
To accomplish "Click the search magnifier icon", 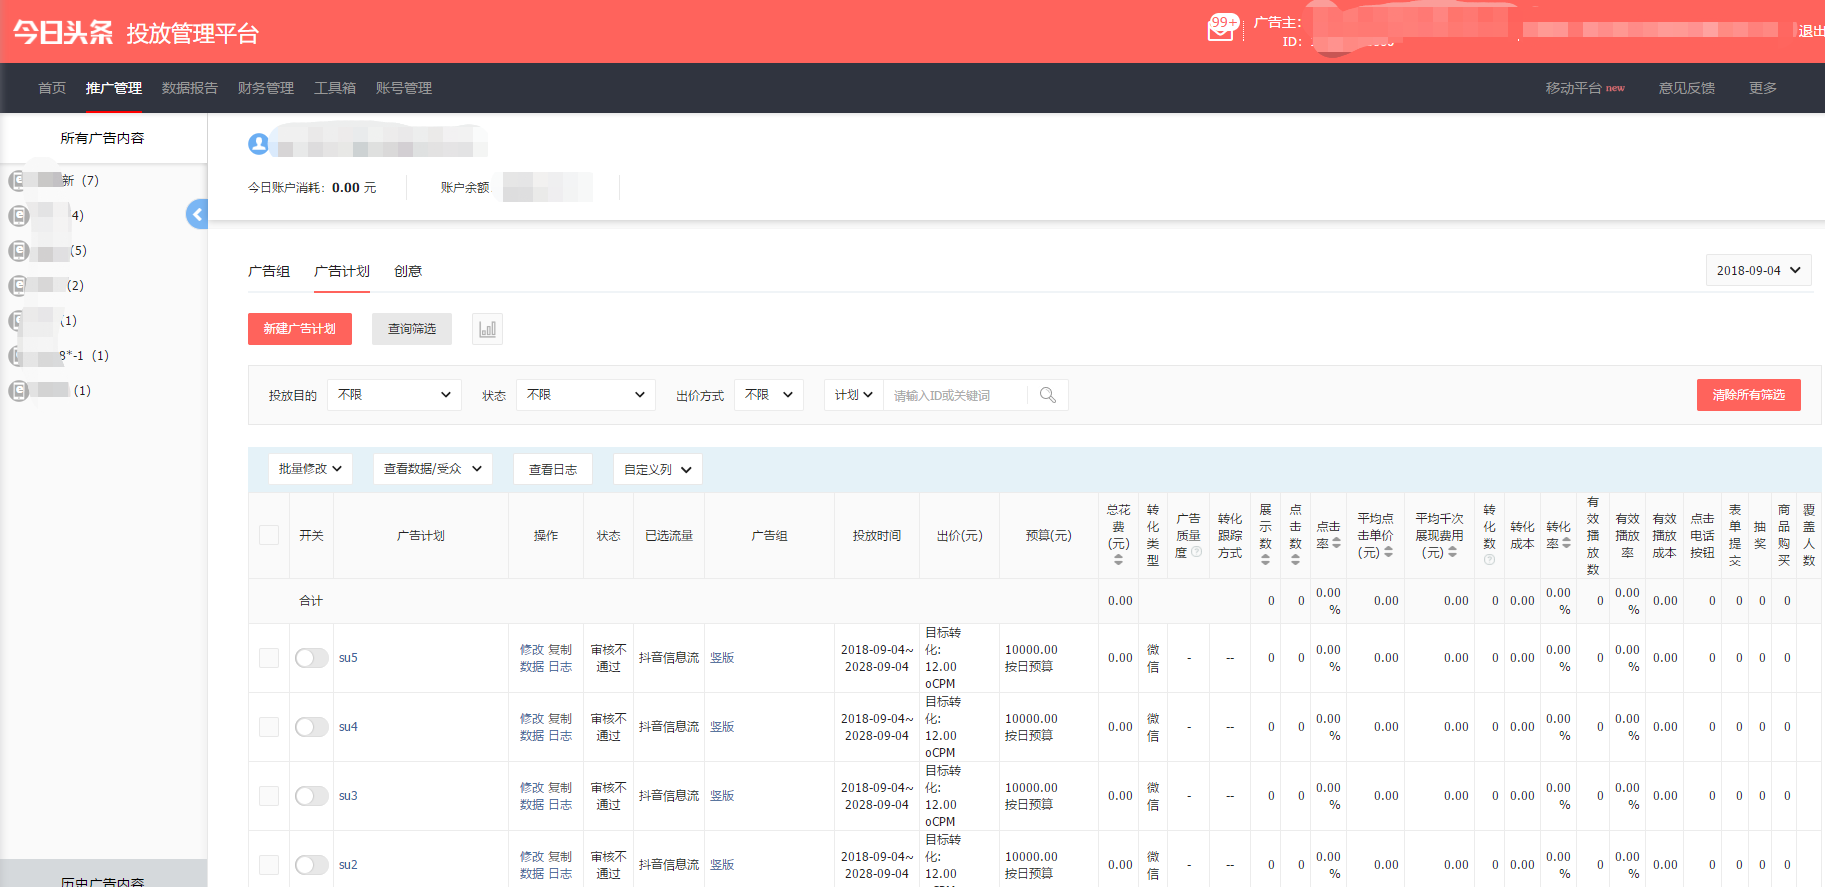I will tap(1047, 395).
